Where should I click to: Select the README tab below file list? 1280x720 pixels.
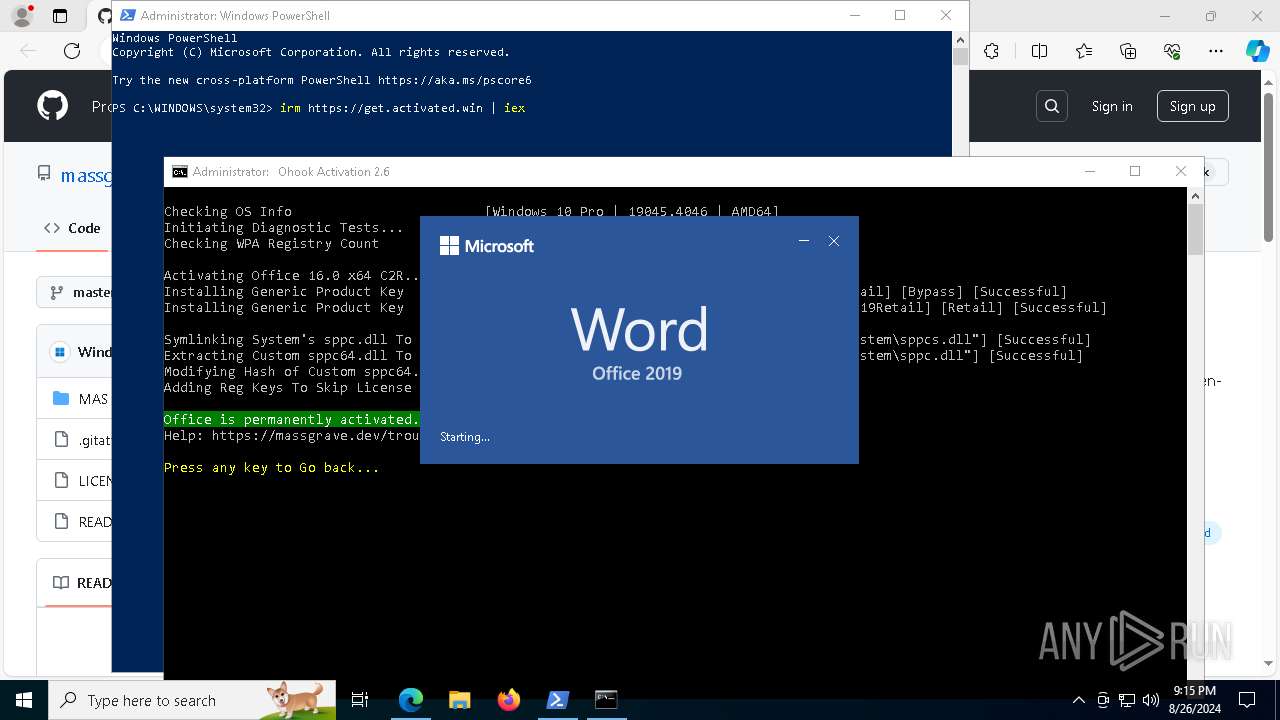81,582
